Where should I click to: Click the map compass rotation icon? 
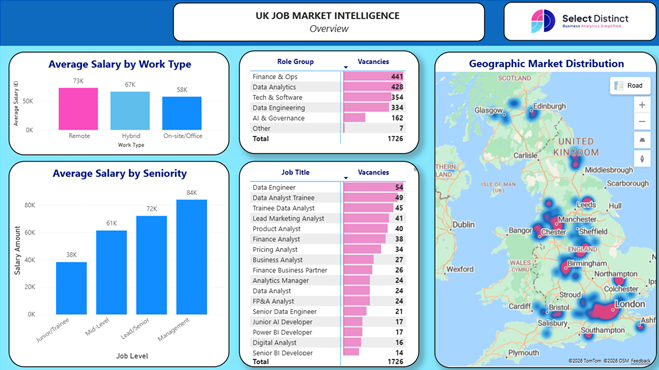pyautogui.click(x=642, y=159)
